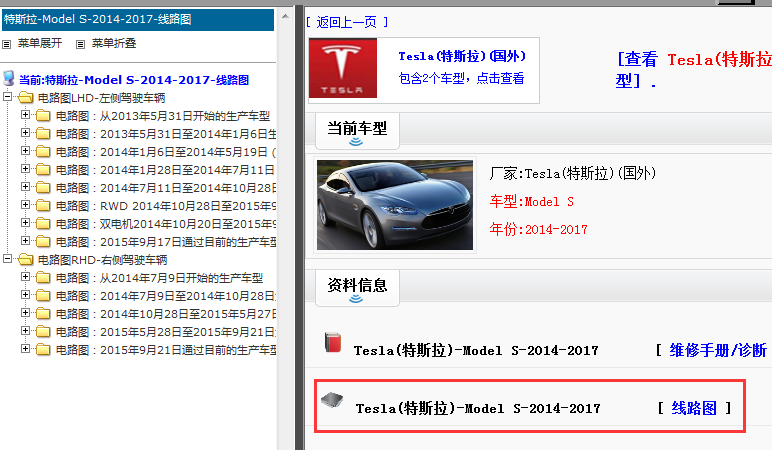Viewport: 772px width, 450px height.
Task: Click the red book icon for 维修手册
Action: (x=333, y=342)
